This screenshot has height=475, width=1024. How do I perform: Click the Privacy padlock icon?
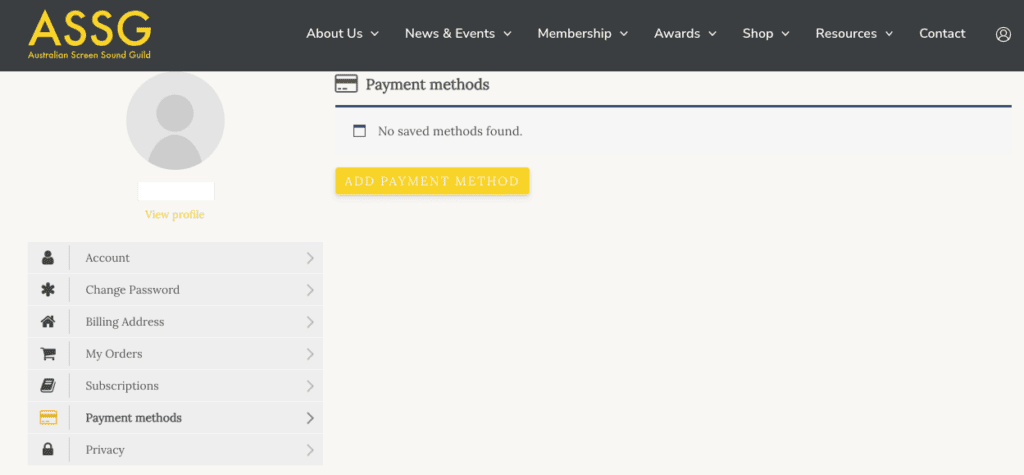point(48,450)
